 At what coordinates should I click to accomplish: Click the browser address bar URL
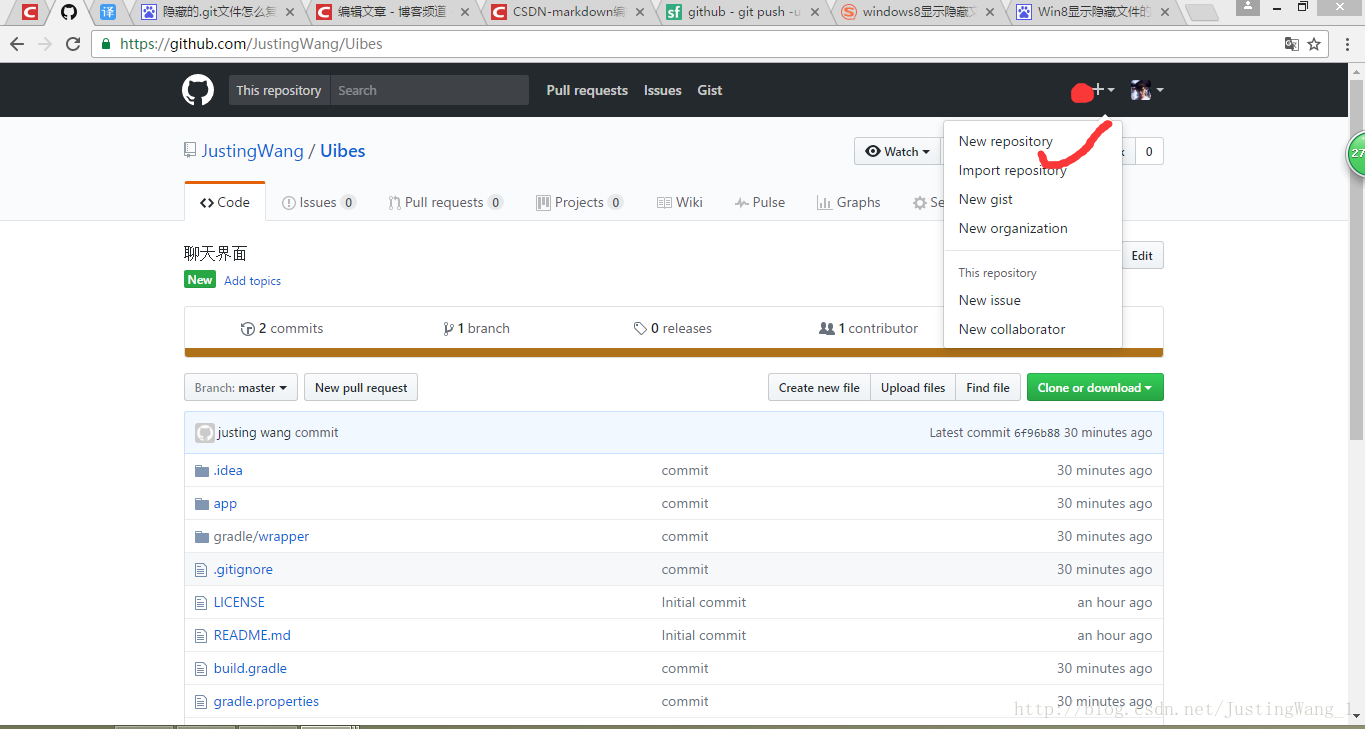coord(251,44)
